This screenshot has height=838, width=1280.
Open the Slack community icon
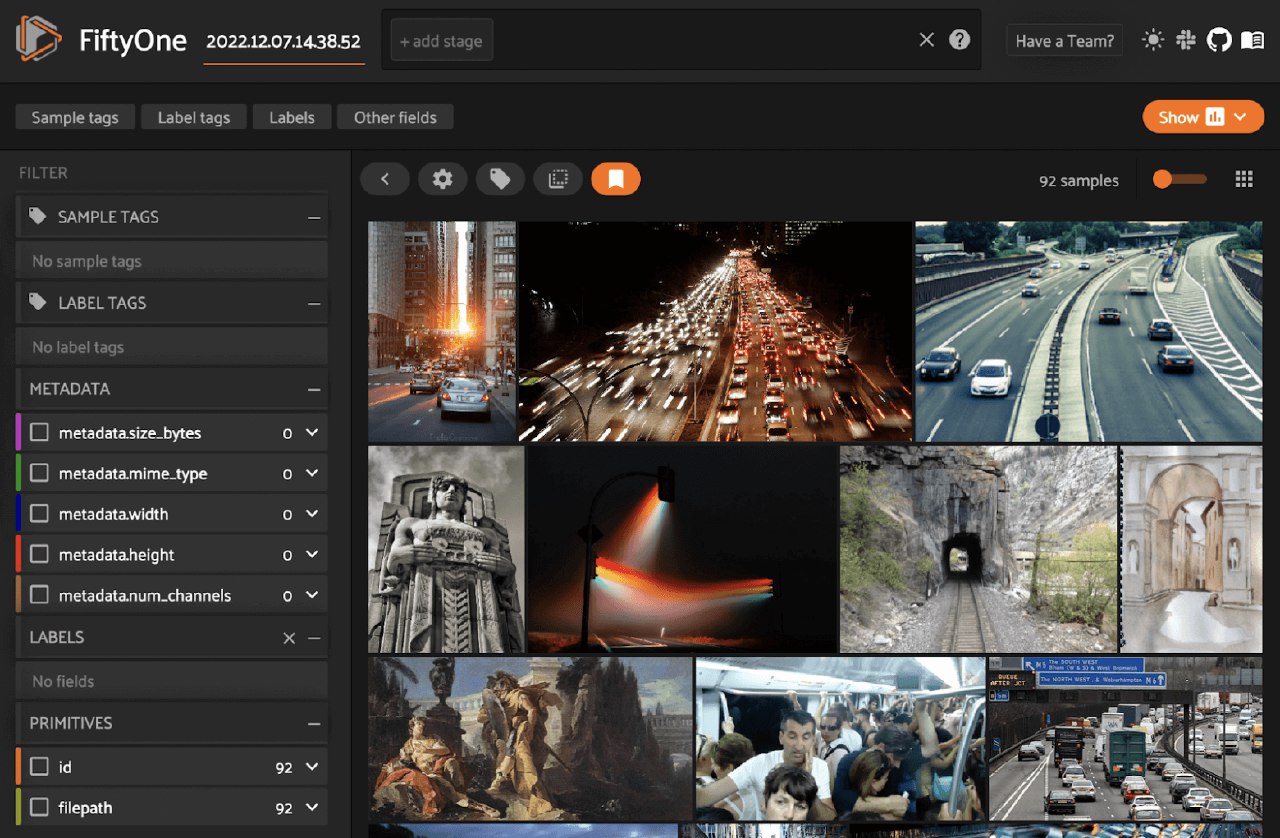click(x=1186, y=40)
